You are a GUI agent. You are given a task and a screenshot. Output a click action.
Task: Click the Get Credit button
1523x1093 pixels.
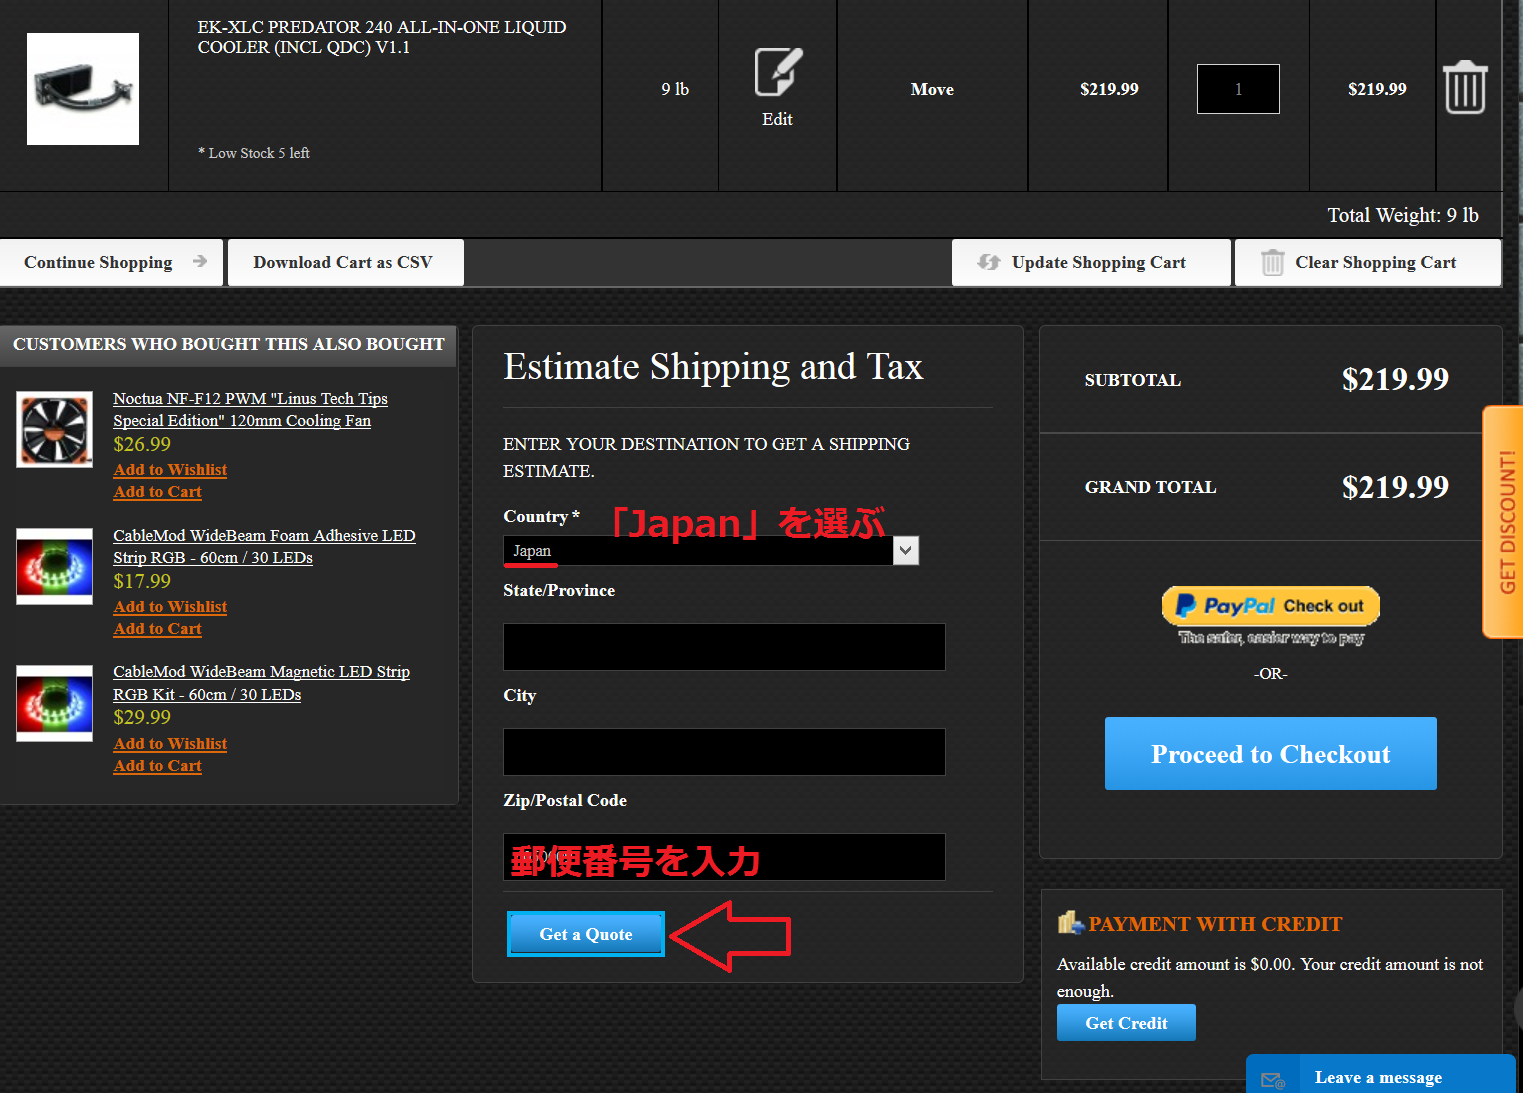click(1126, 1023)
